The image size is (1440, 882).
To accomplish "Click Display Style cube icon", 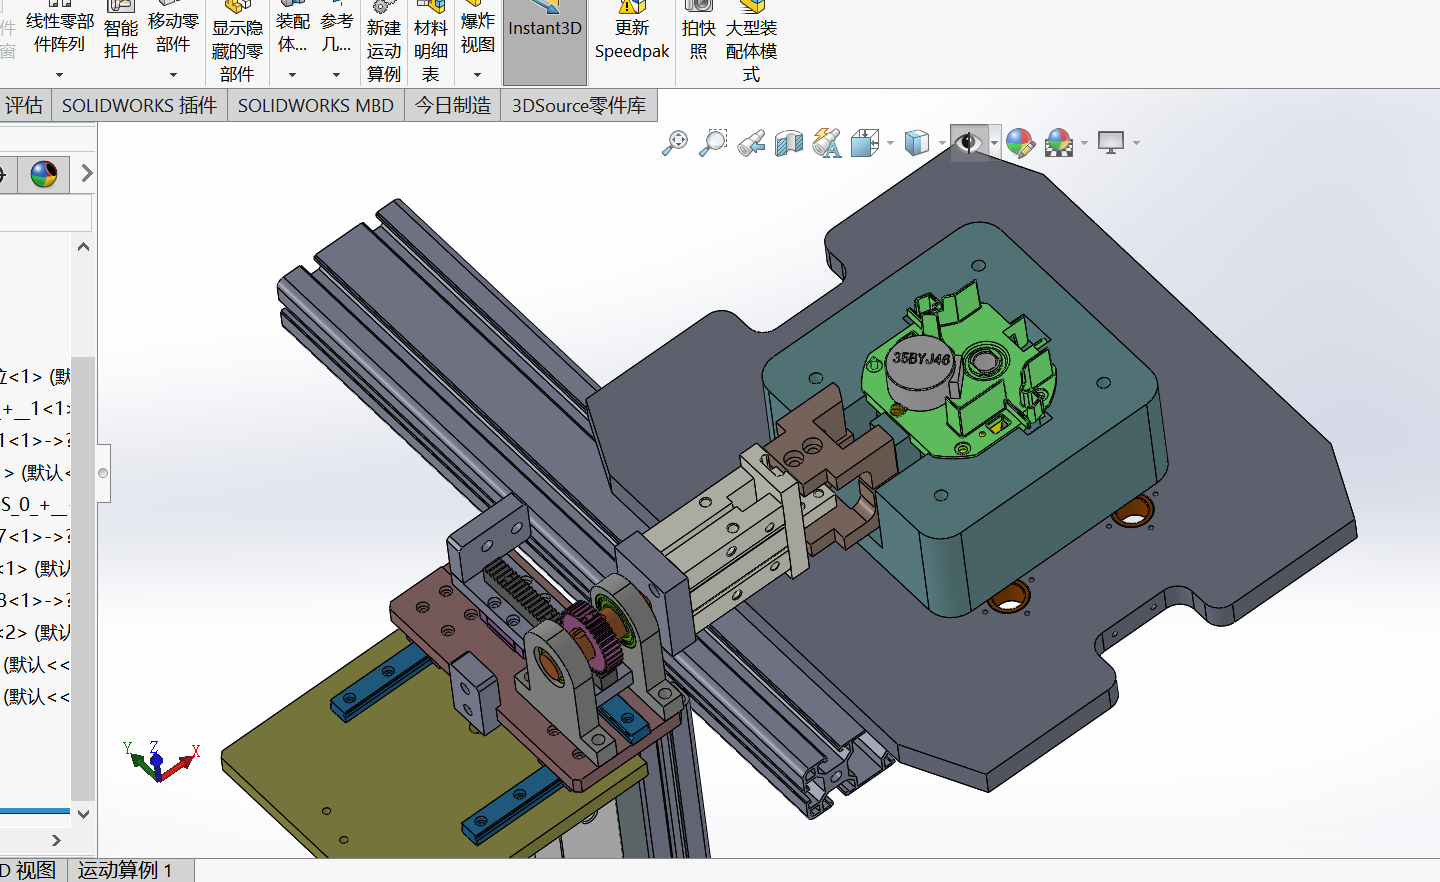I will pyautogui.click(x=916, y=144).
